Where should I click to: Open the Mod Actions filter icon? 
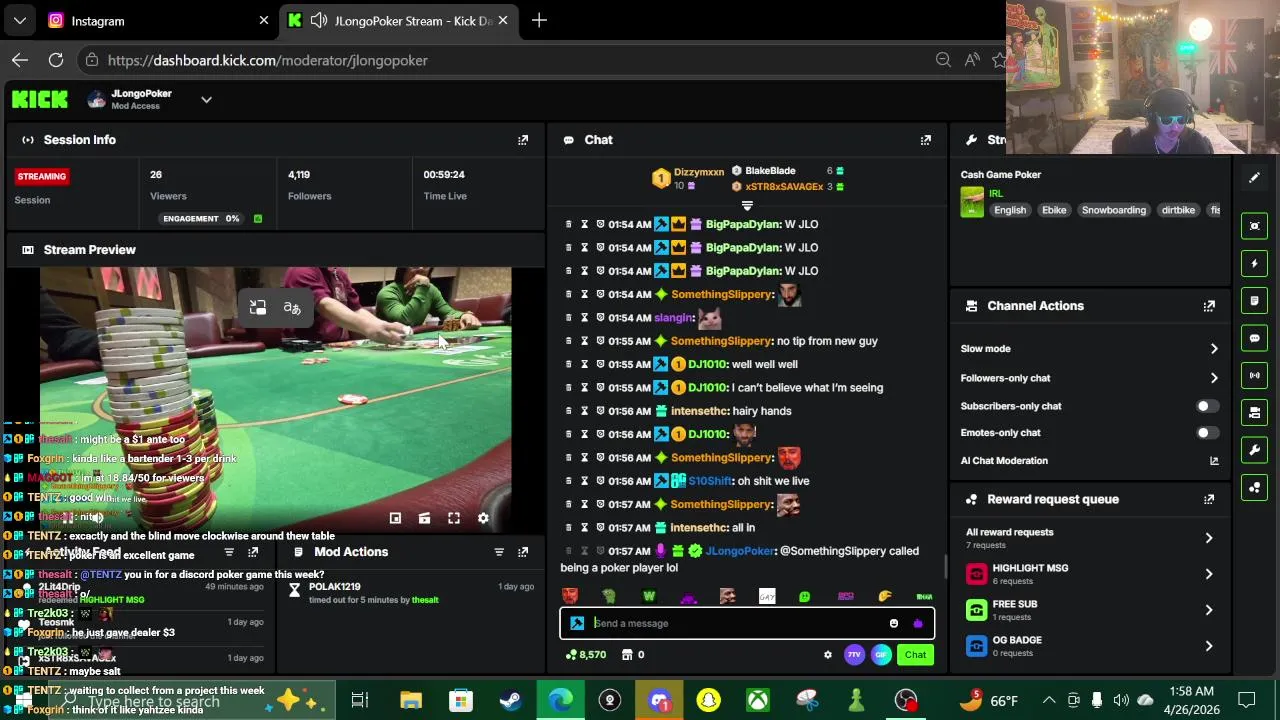pyautogui.click(x=499, y=552)
